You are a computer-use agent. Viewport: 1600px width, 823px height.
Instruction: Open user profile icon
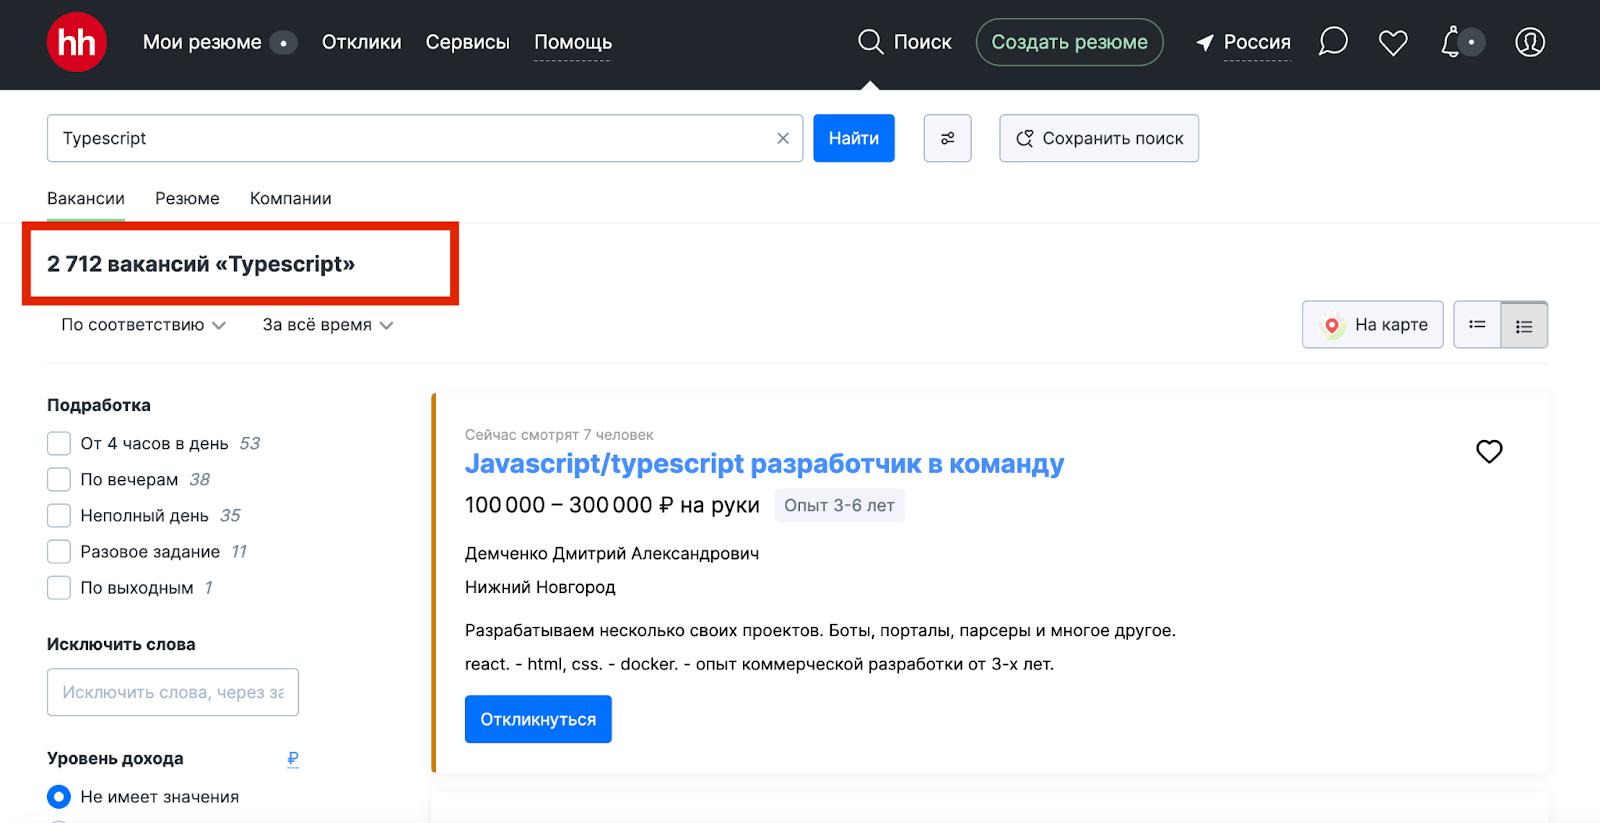1530,42
